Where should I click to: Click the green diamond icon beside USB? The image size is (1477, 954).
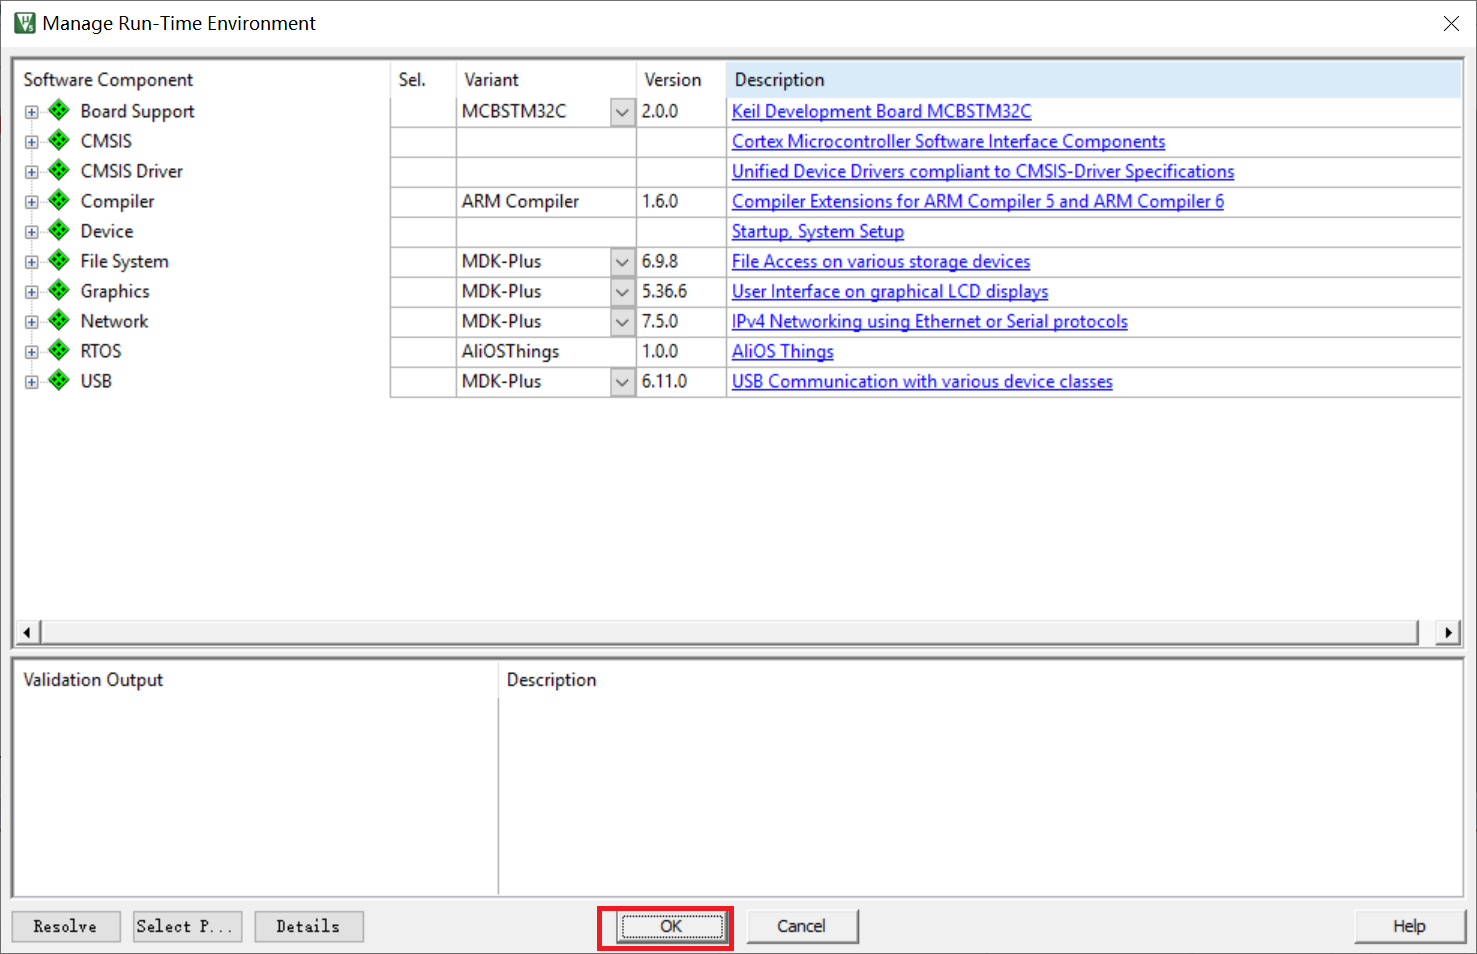tap(60, 380)
